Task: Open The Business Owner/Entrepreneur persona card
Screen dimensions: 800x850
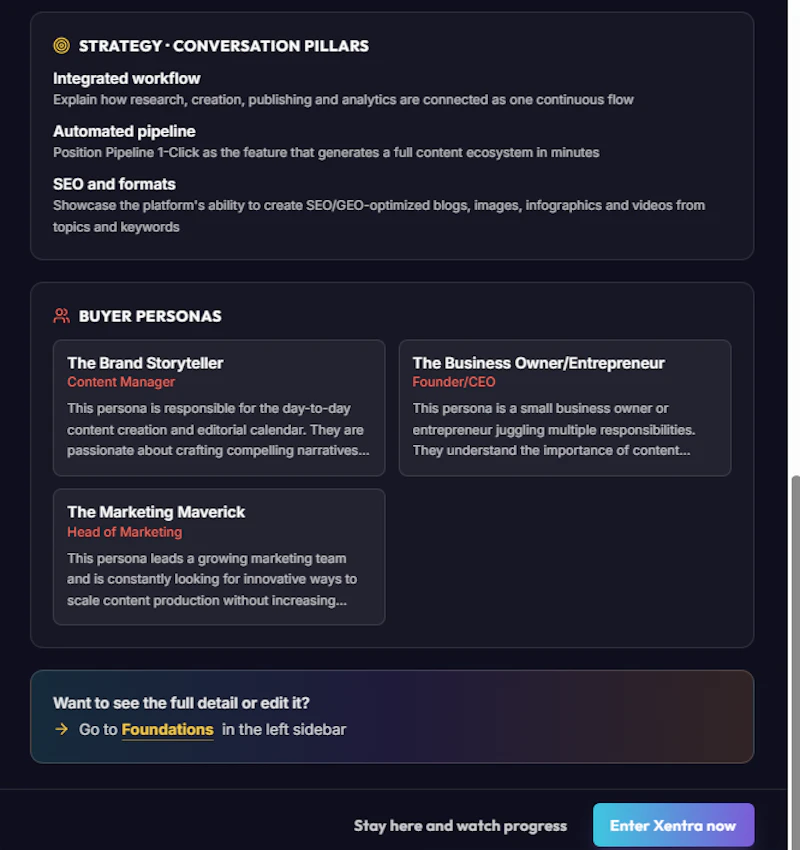Action: click(565, 408)
